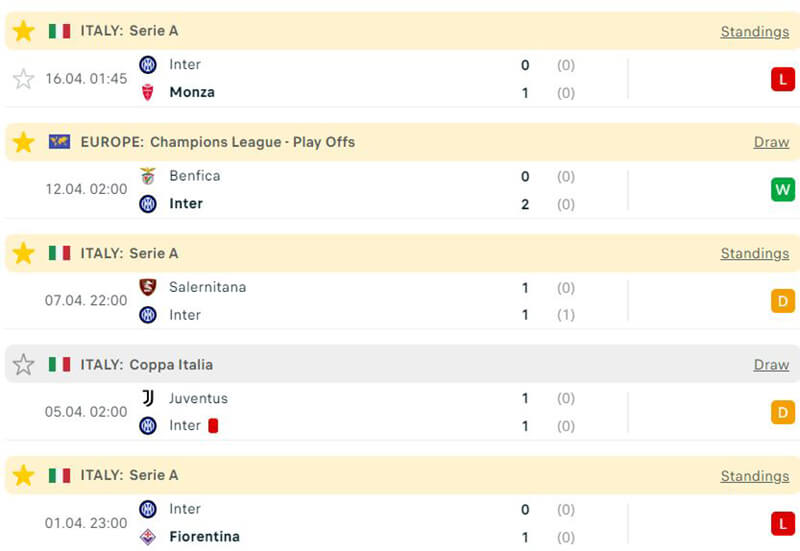Click Inter's red card indicator

tap(213, 426)
